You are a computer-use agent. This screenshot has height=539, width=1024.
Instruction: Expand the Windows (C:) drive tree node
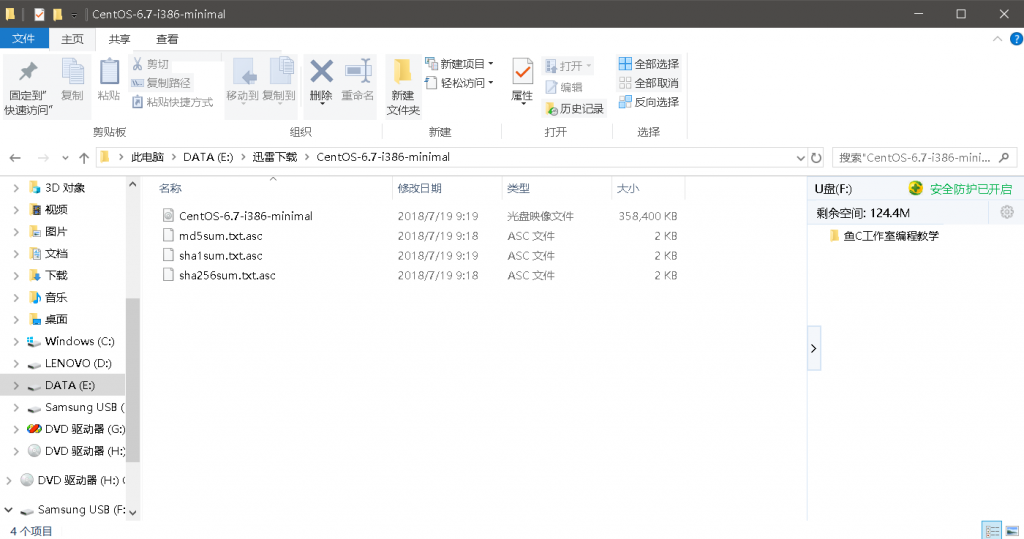15,342
